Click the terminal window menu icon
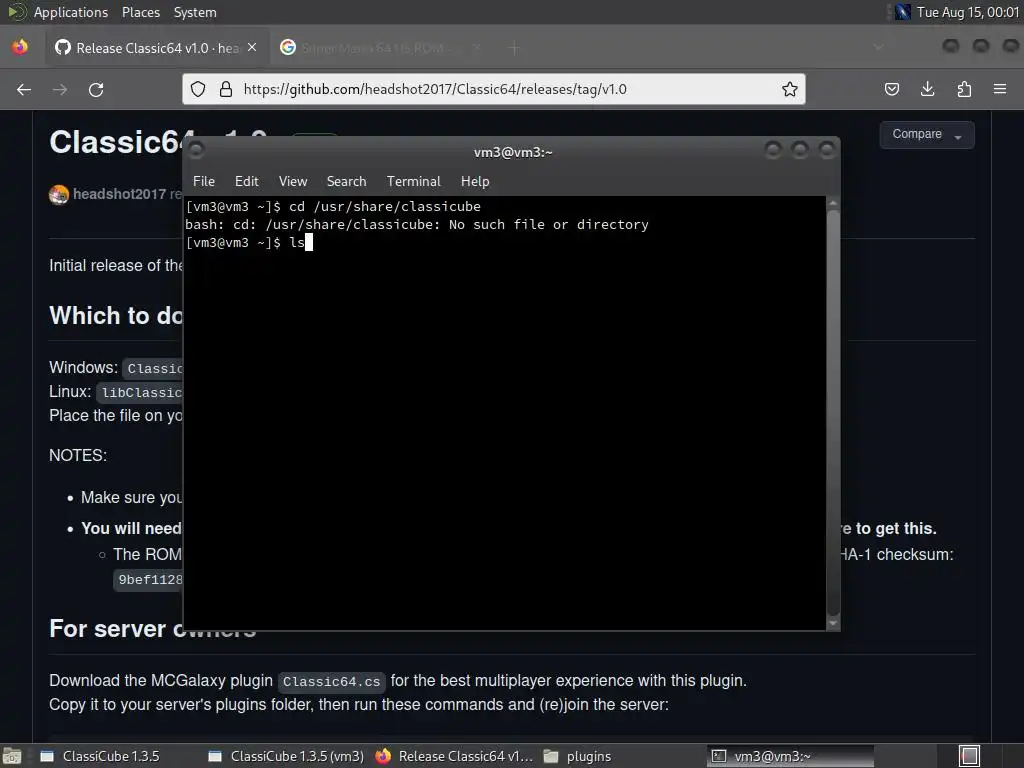This screenshot has height=768, width=1024. pos(196,151)
